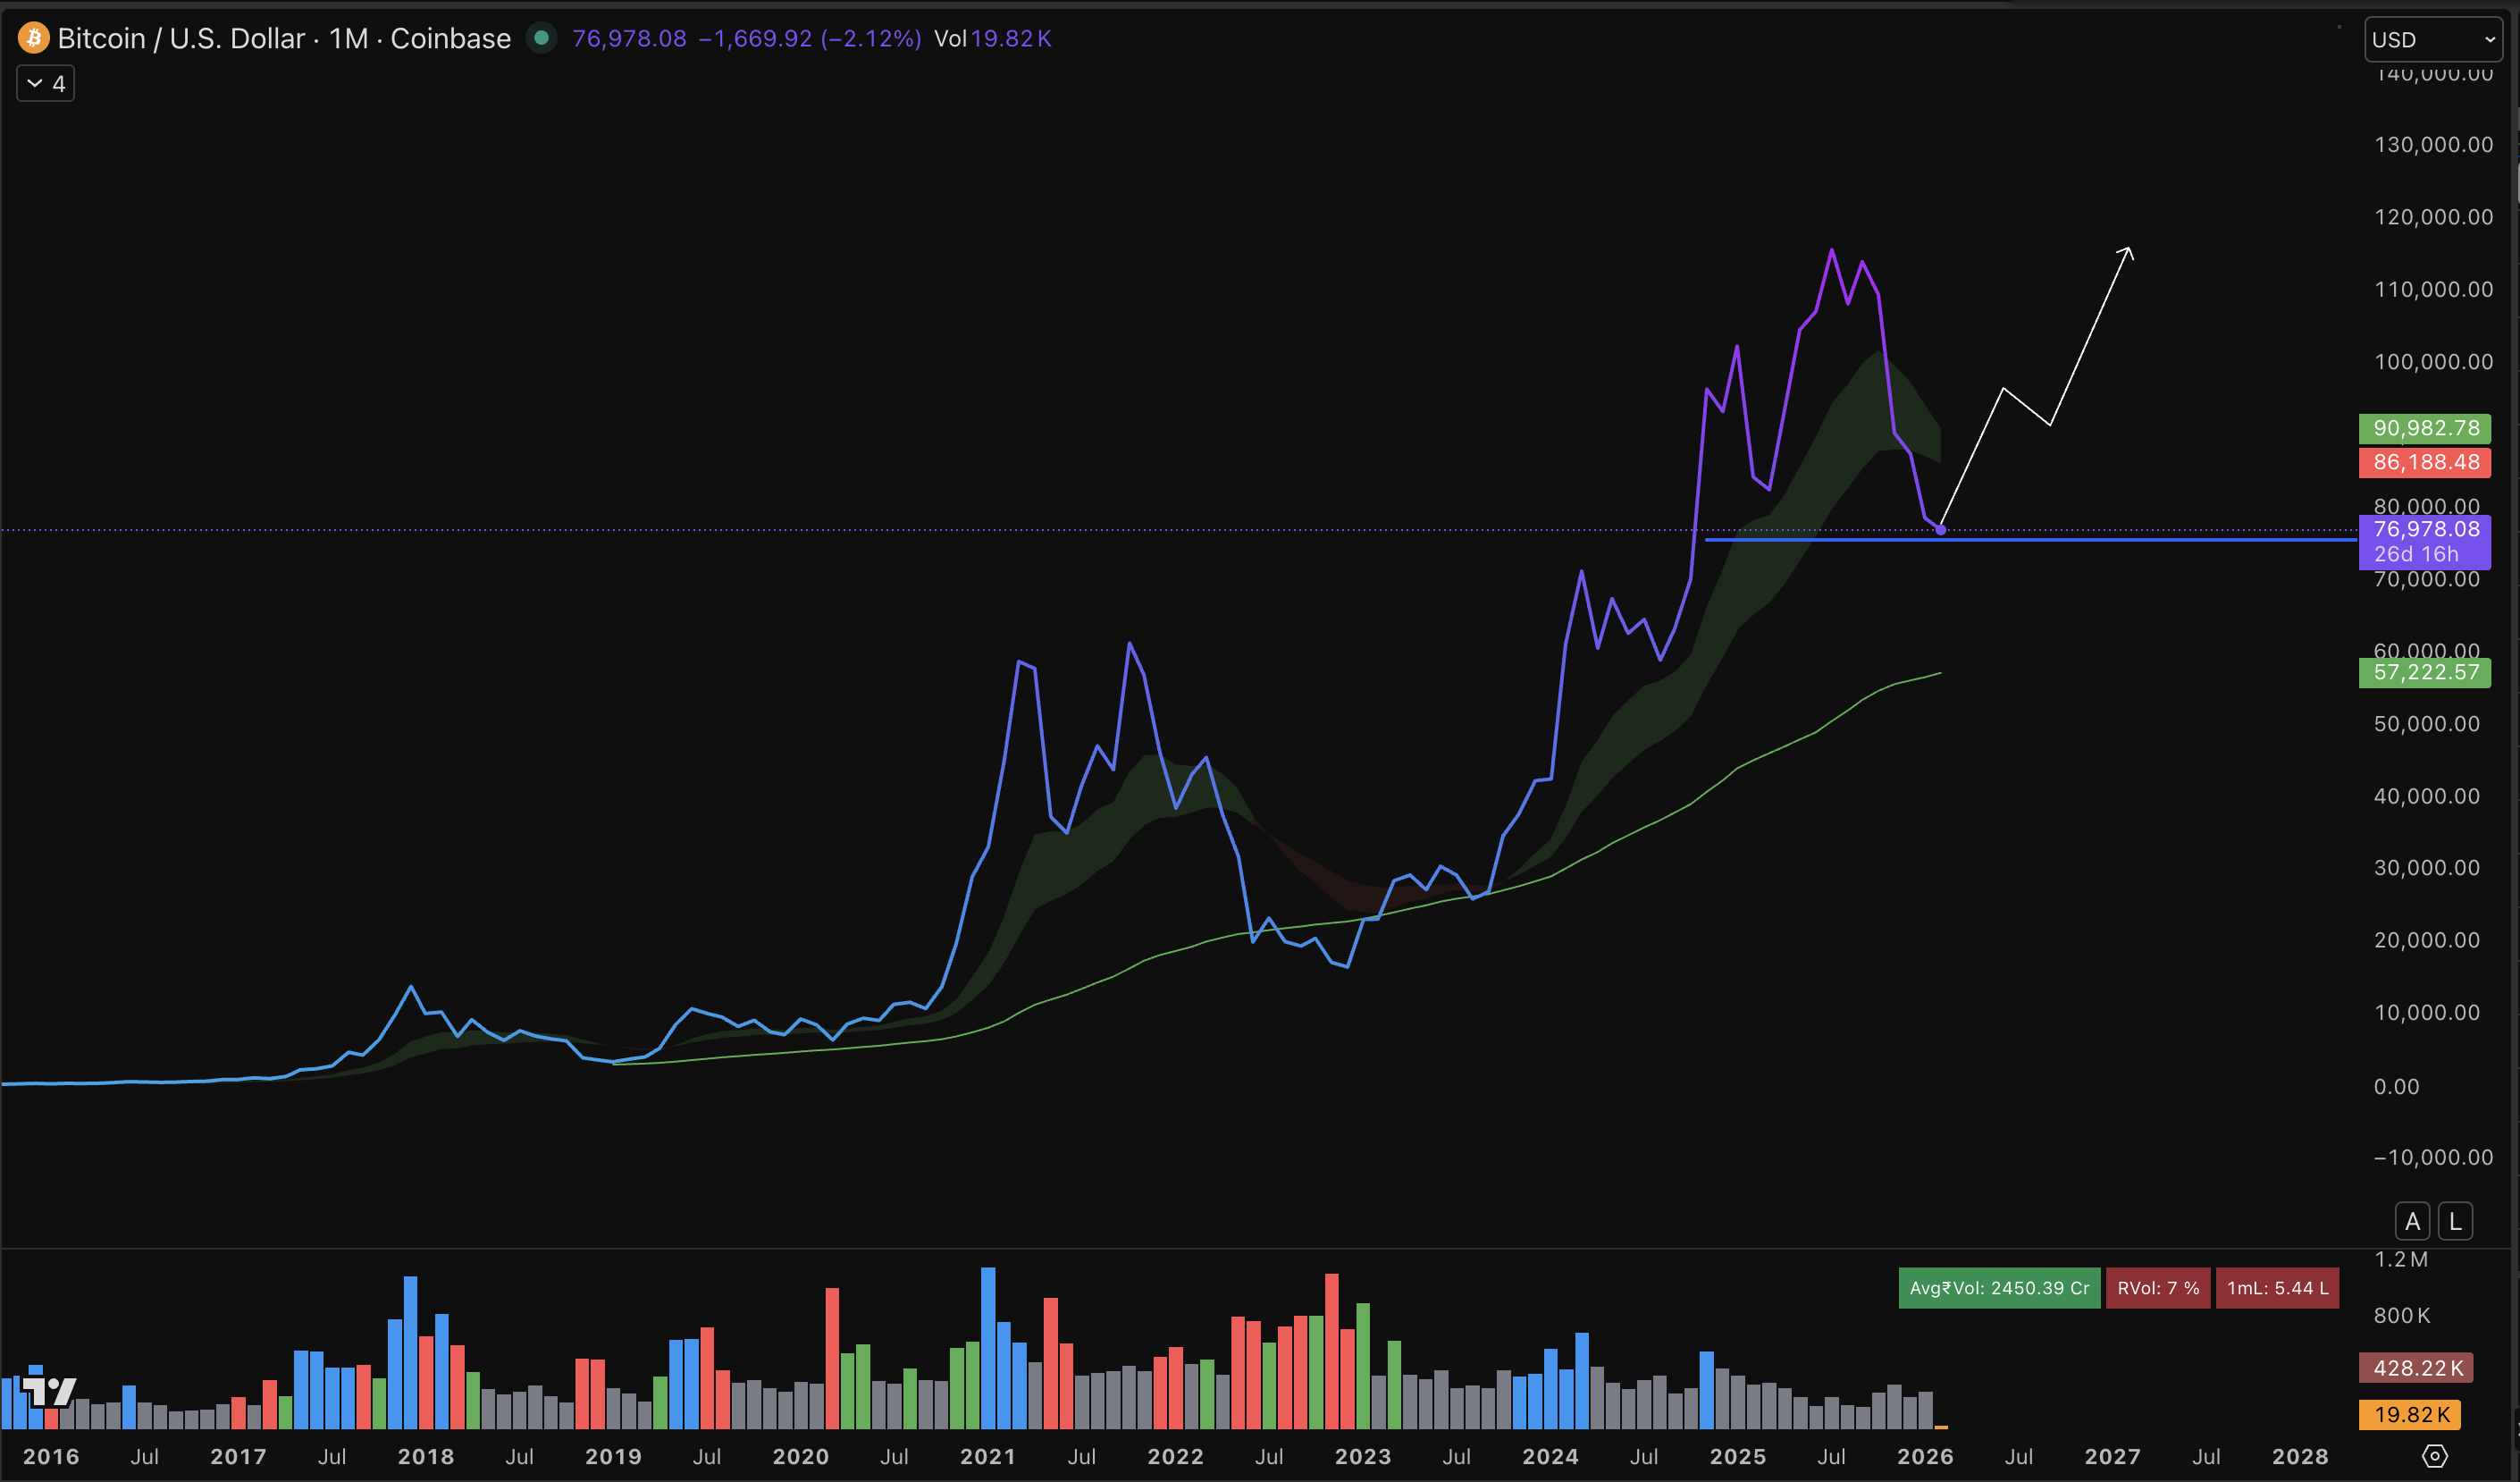
Task: Toggle logarithmic scale with the L icon
Action: (x=2456, y=1220)
